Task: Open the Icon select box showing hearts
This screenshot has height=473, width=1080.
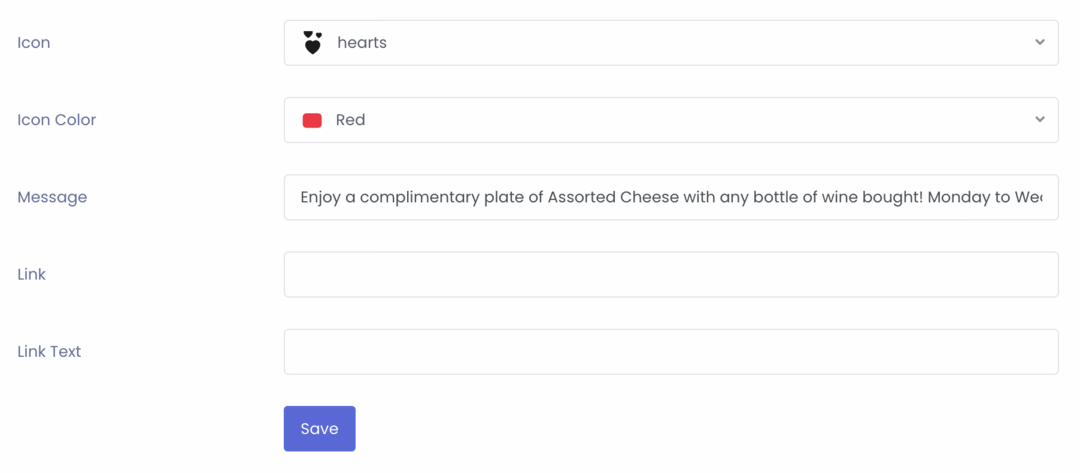Action: (671, 43)
